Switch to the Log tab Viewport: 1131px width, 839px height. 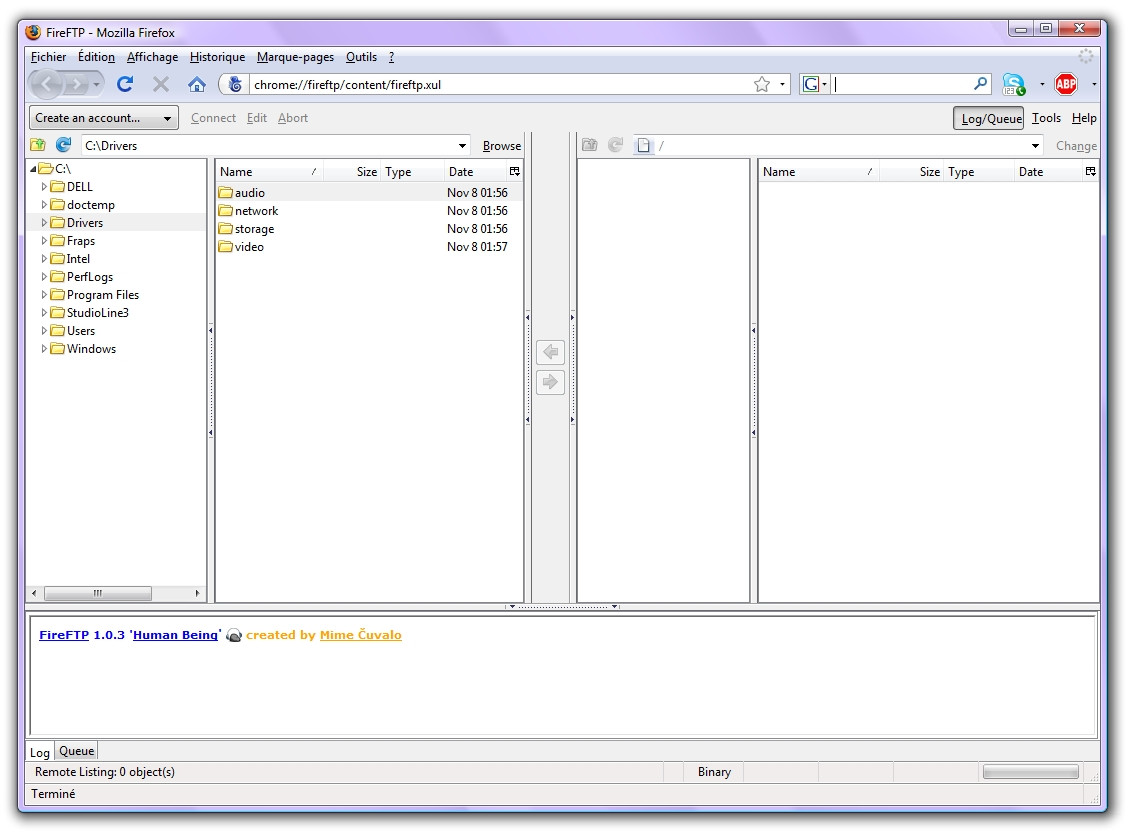pyautogui.click(x=40, y=752)
